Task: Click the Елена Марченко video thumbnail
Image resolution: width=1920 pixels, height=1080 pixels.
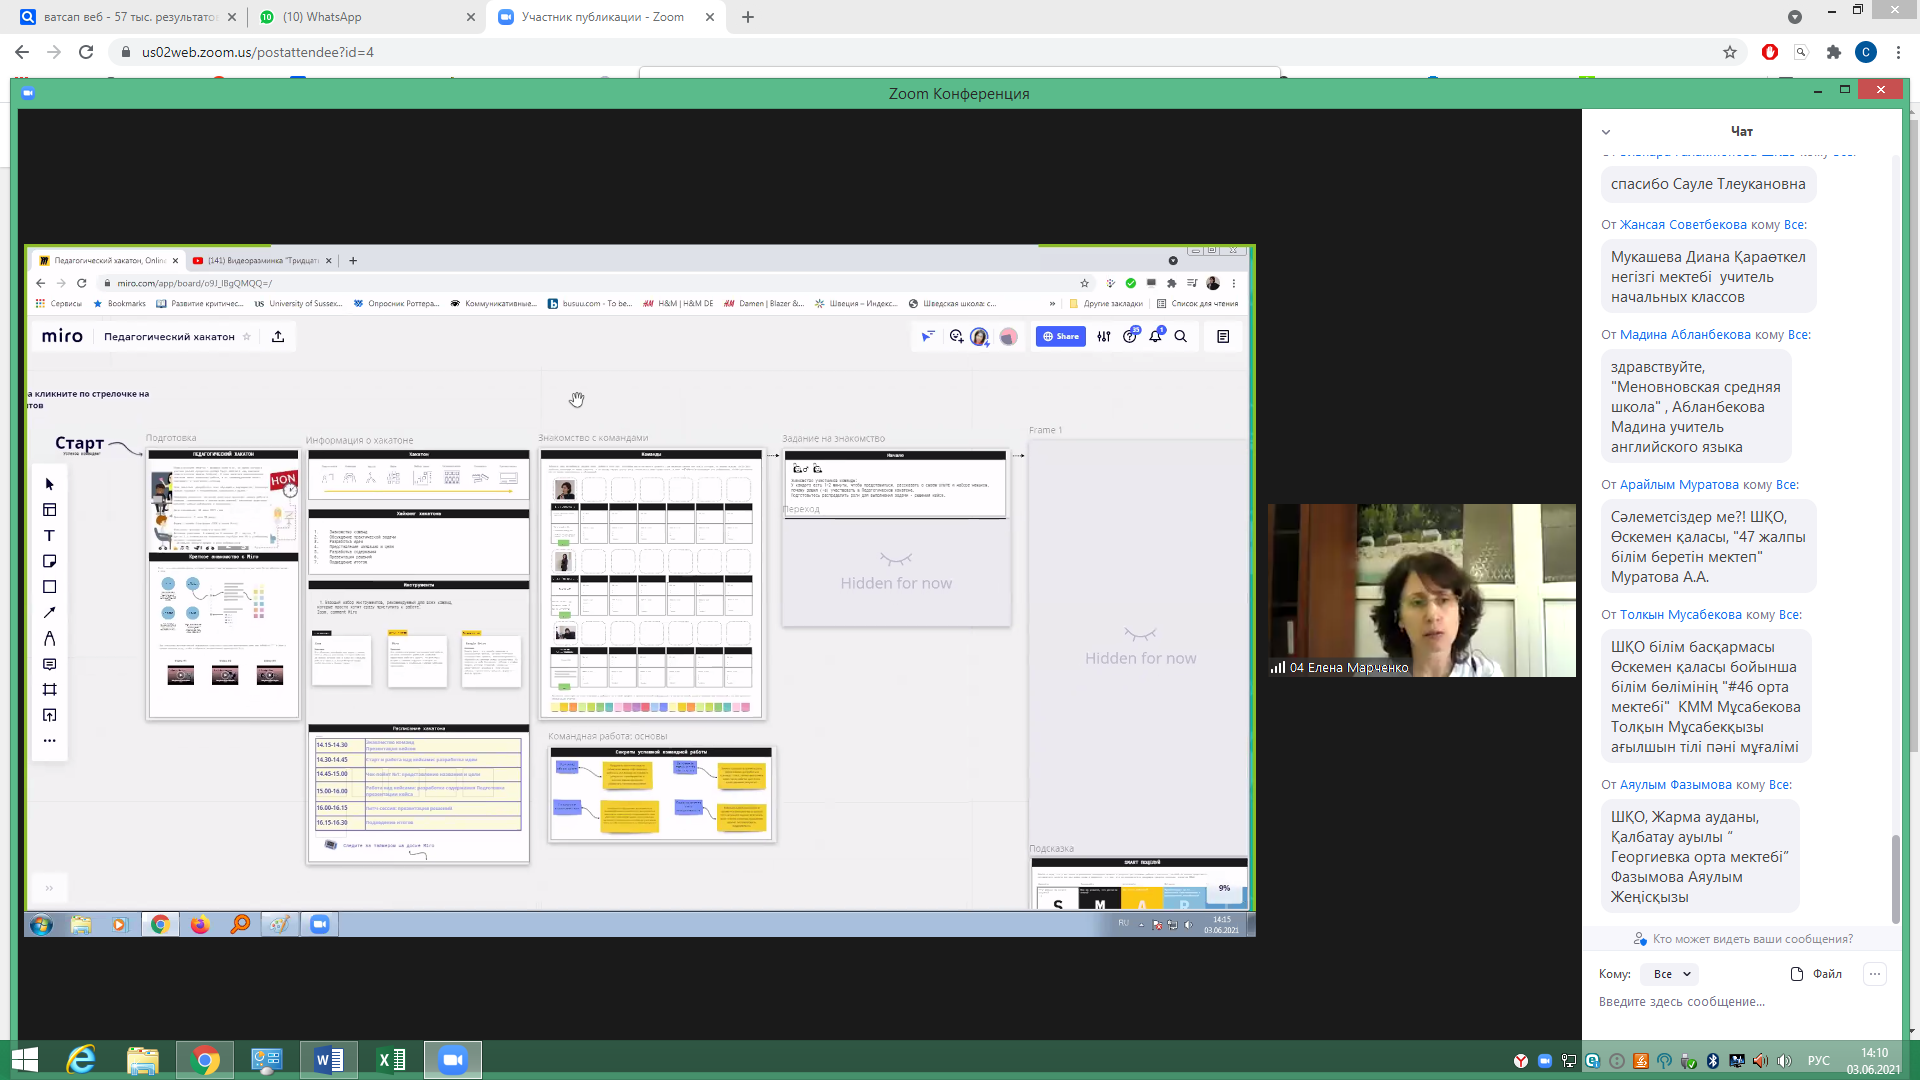Action: tap(1421, 590)
